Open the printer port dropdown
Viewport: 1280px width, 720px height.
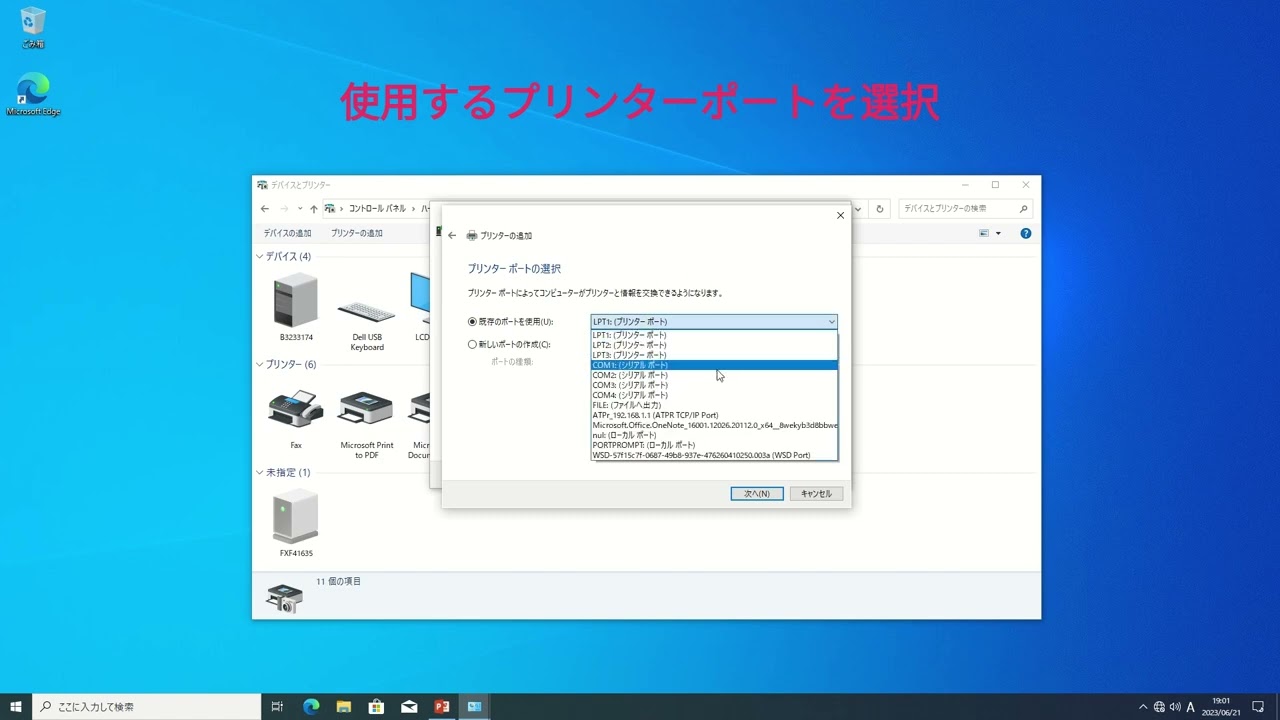[x=831, y=321]
